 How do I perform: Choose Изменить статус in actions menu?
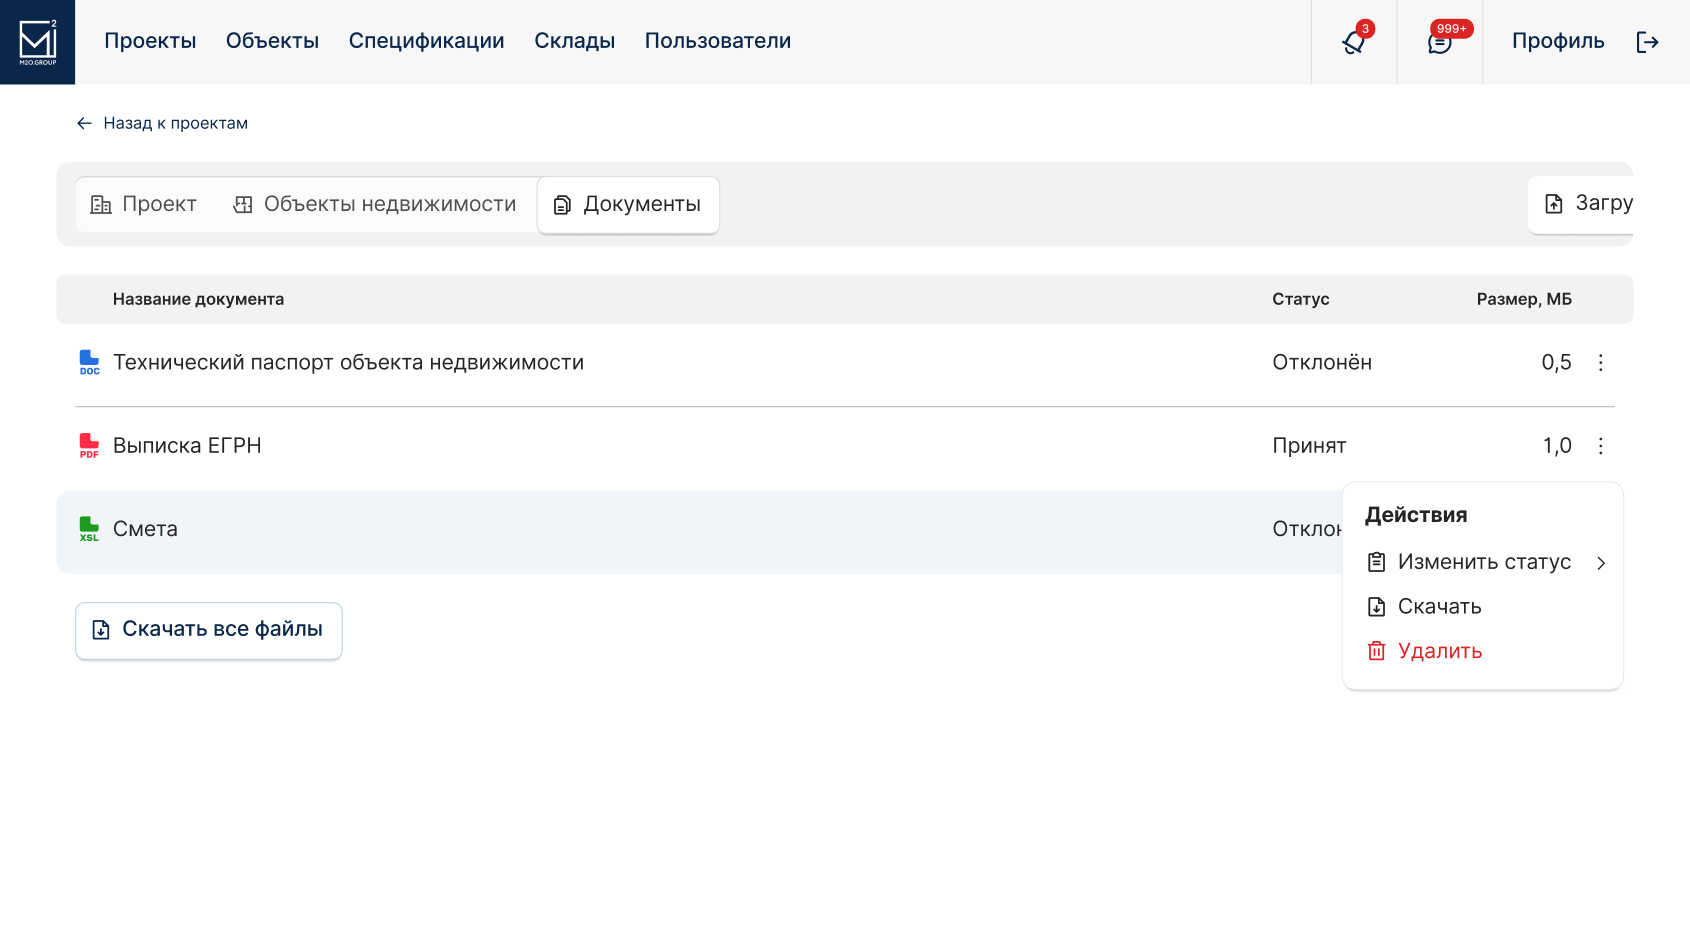point(1484,562)
